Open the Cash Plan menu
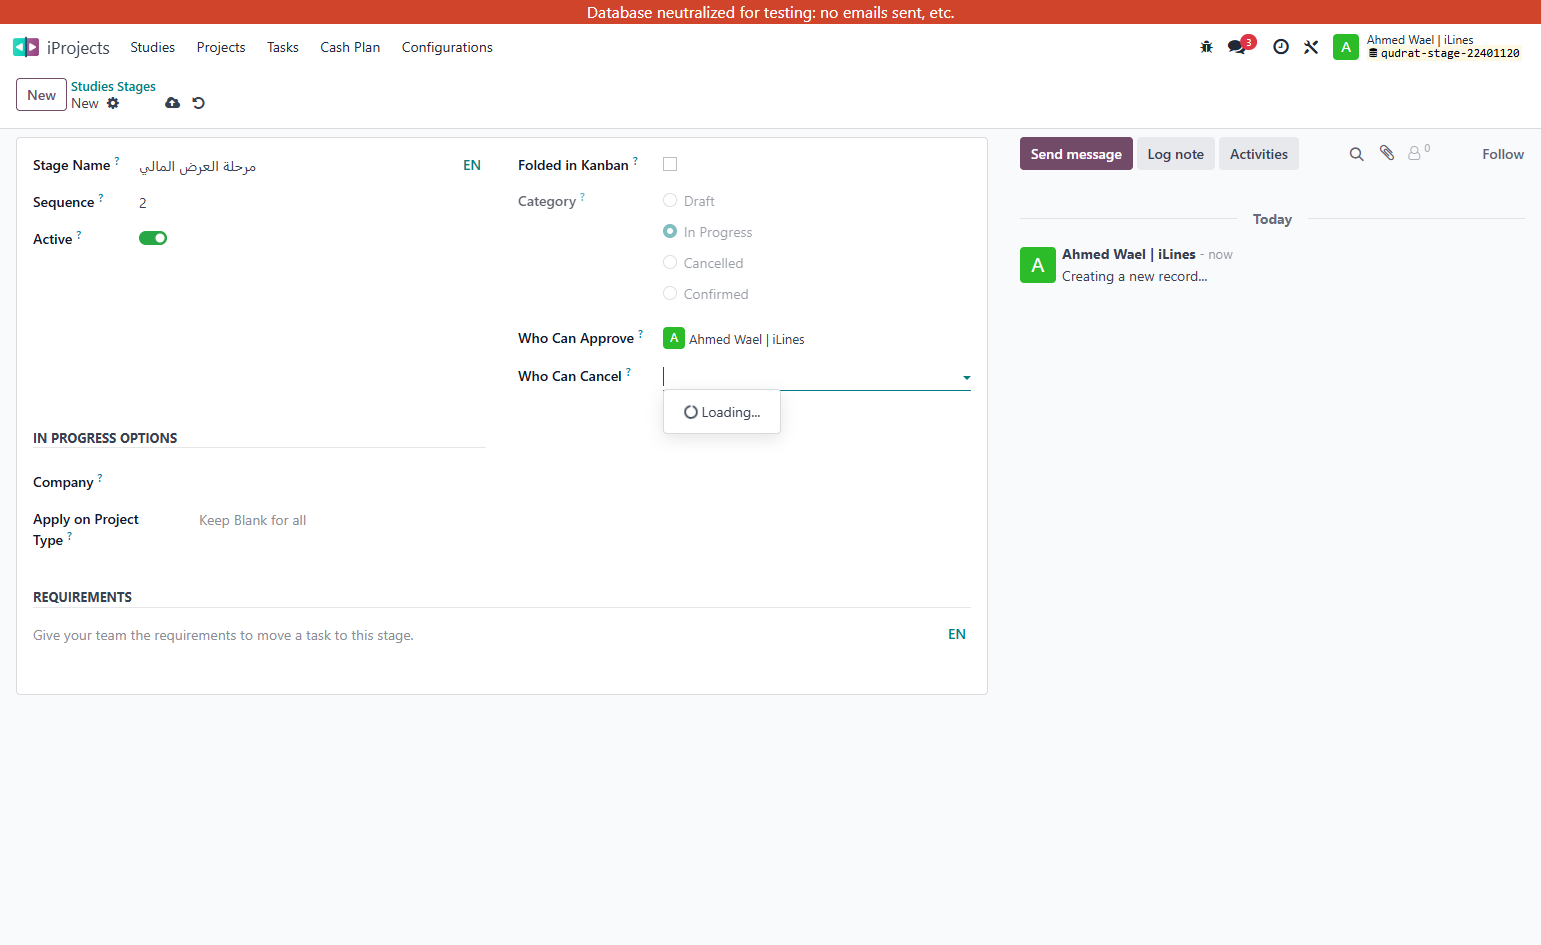Viewport: 1541px width, 945px height. click(x=350, y=47)
